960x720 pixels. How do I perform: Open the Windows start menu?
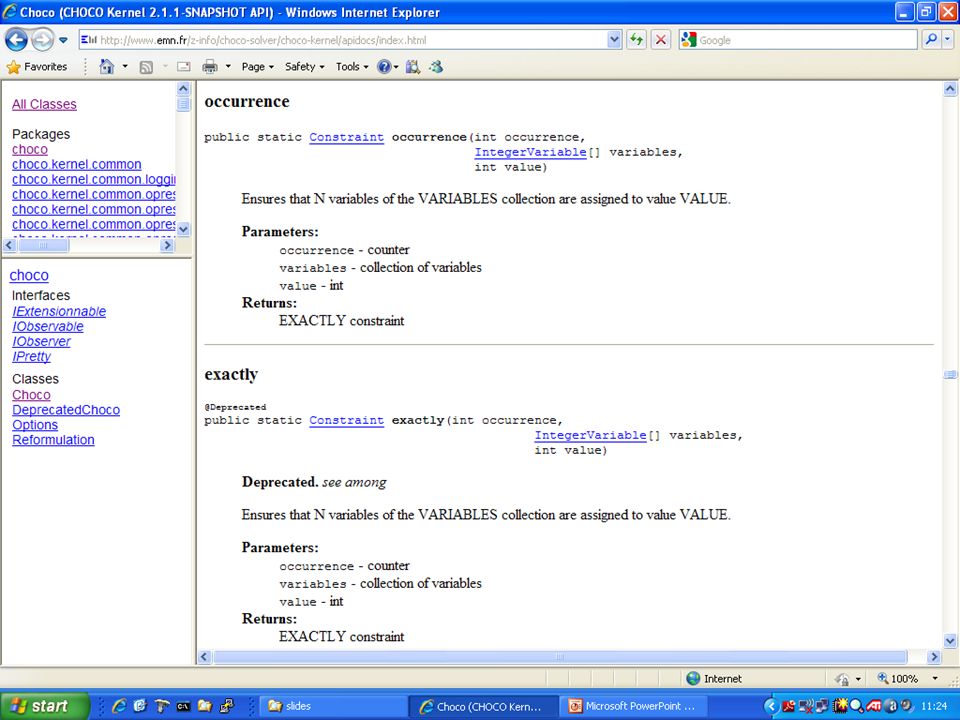coord(45,706)
